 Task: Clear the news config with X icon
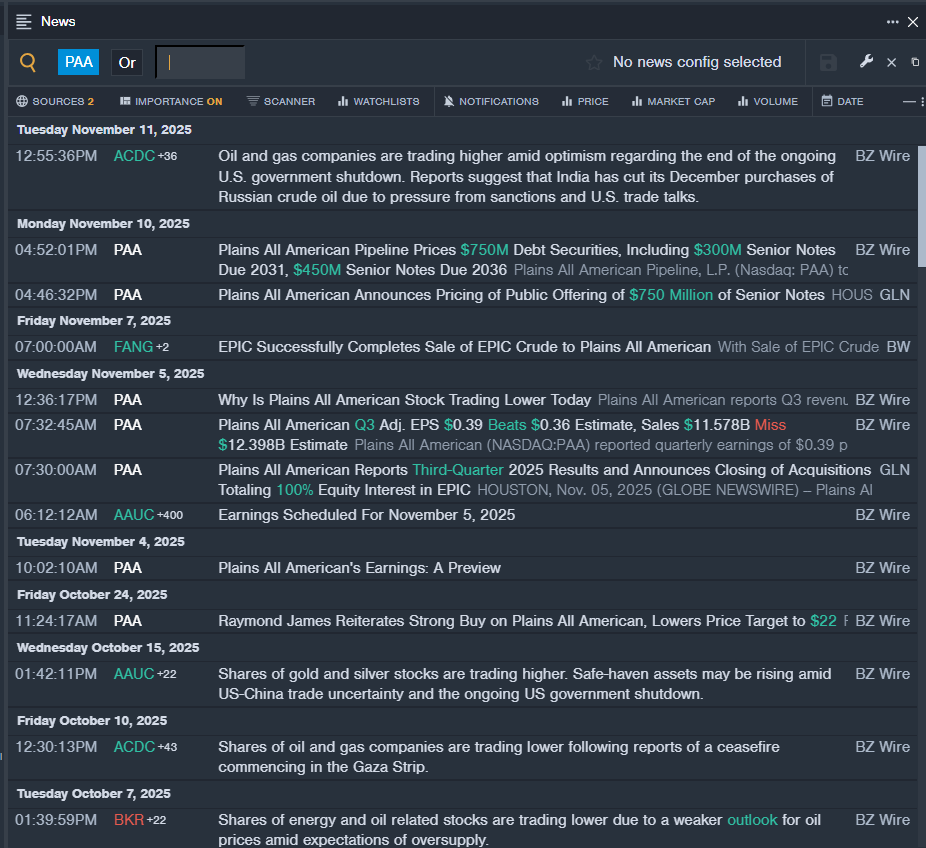pos(892,63)
